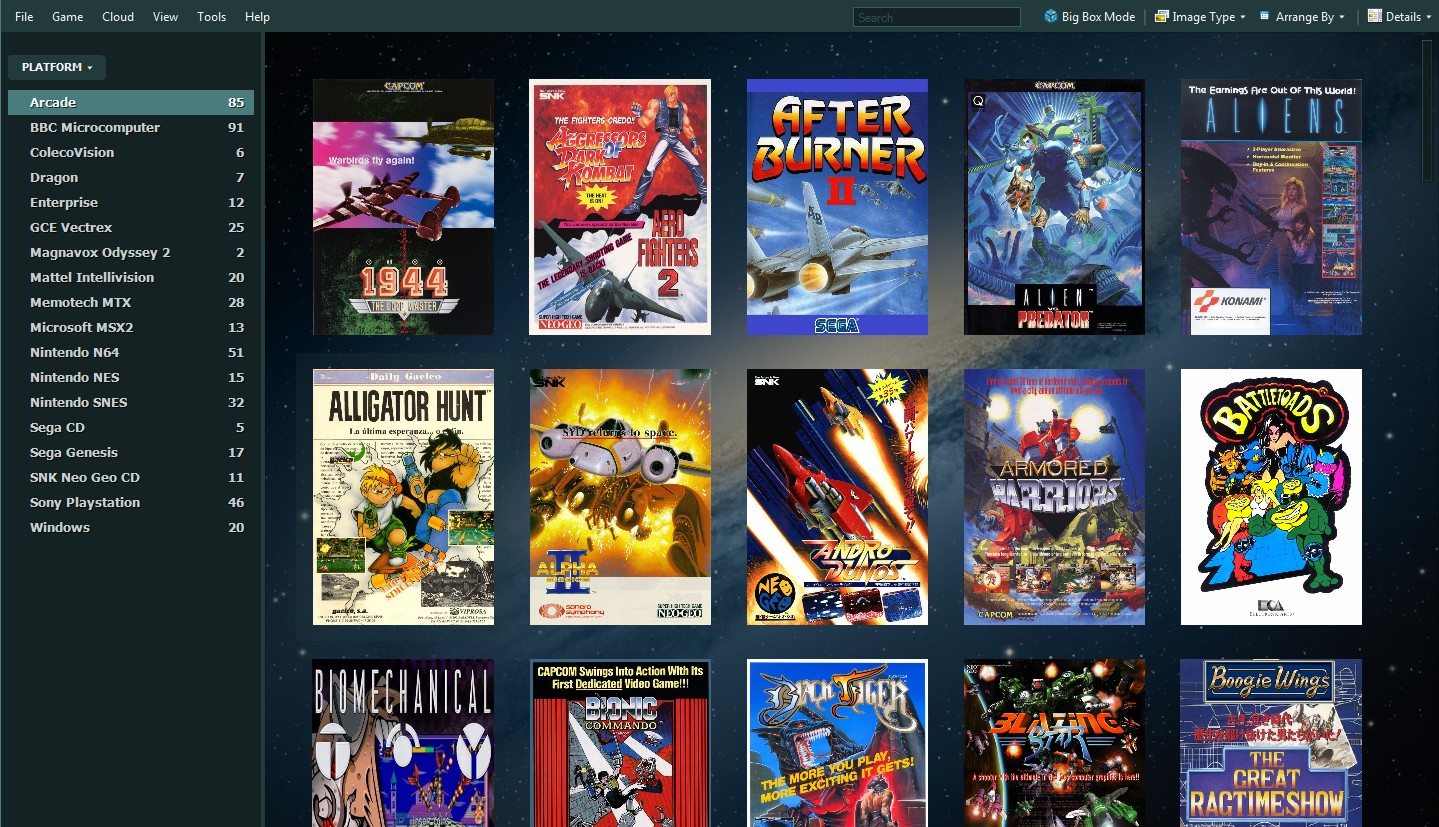The height and width of the screenshot is (827, 1439).
Task: Select the Windows platform
Action: tap(131, 527)
